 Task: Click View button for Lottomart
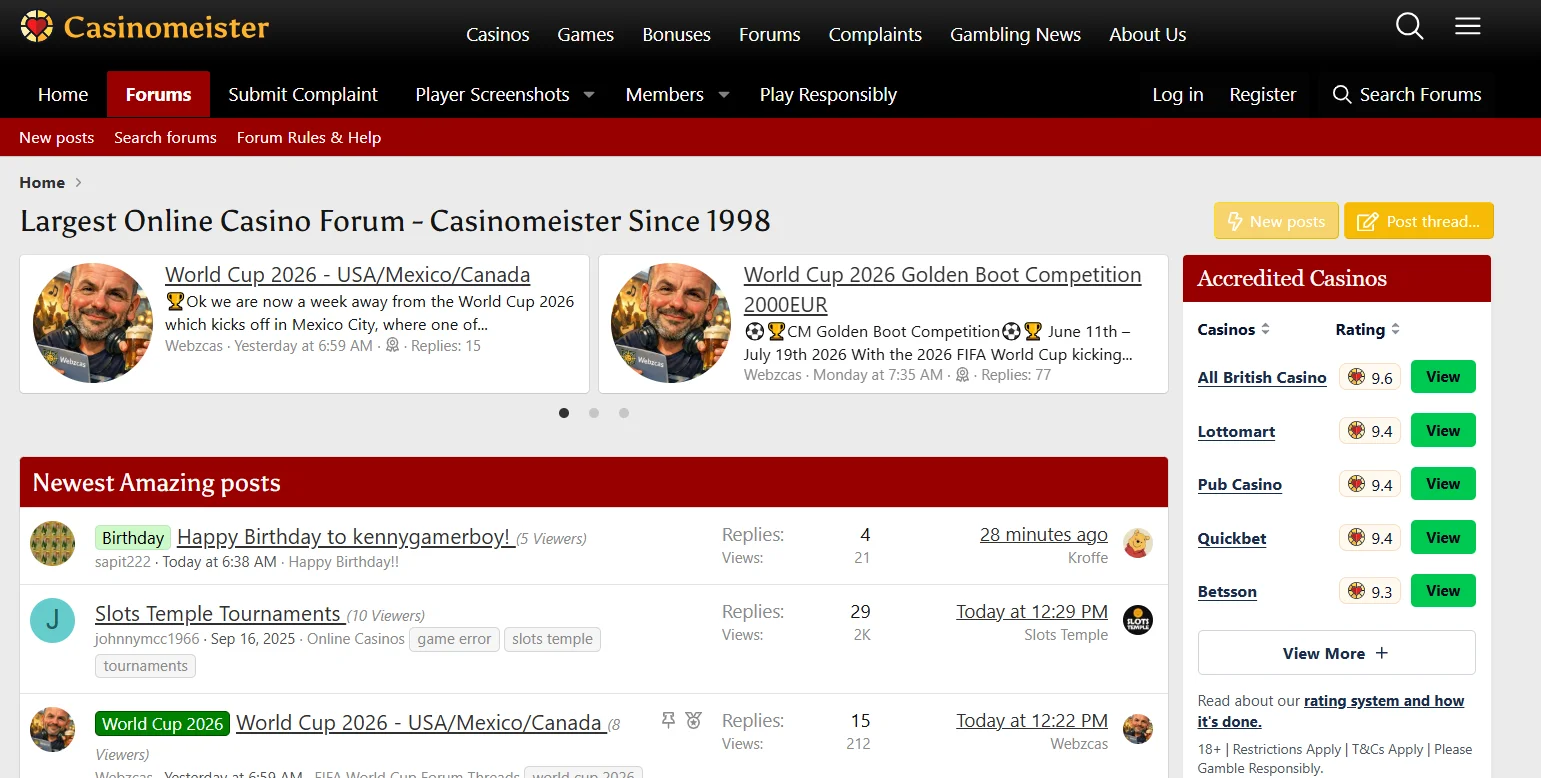pos(1443,431)
